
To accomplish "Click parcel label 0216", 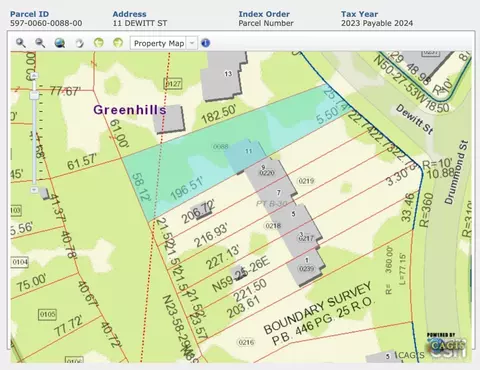I will click(x=246, y=342).
